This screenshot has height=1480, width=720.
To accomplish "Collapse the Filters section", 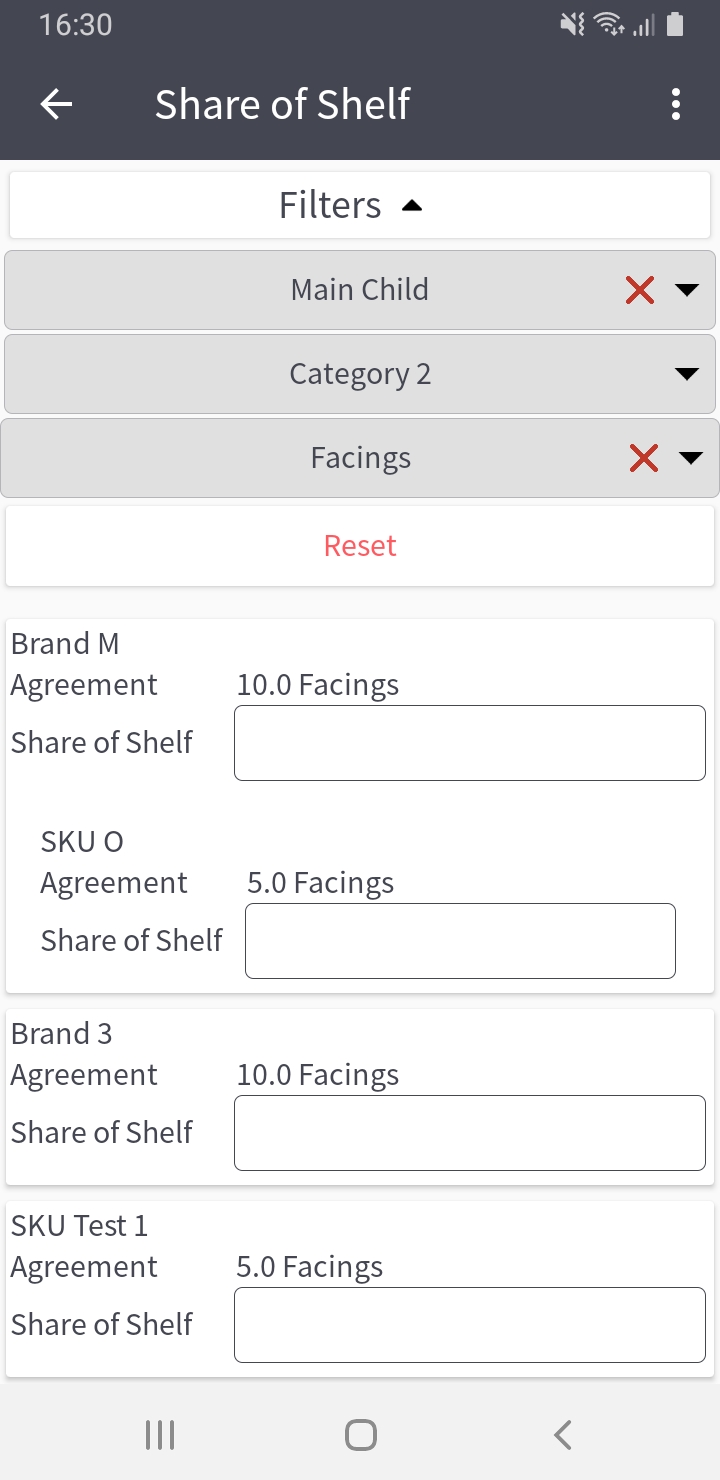I will (x=360, y=205).
